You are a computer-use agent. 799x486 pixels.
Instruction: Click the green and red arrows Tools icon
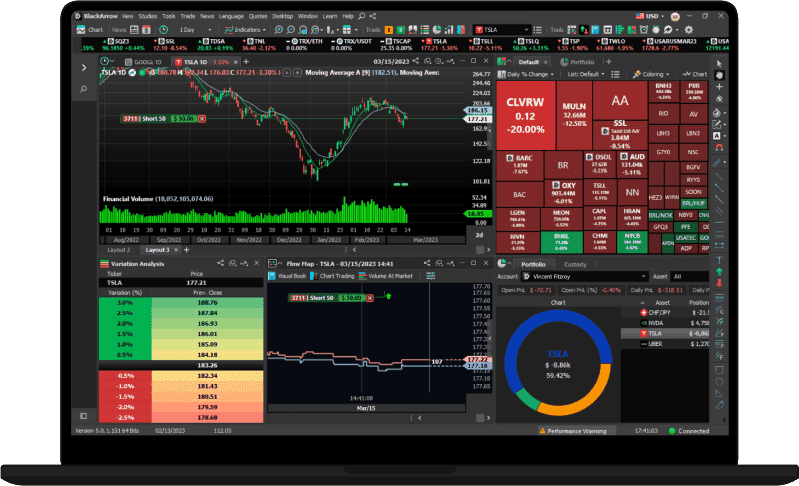[583, 30]
